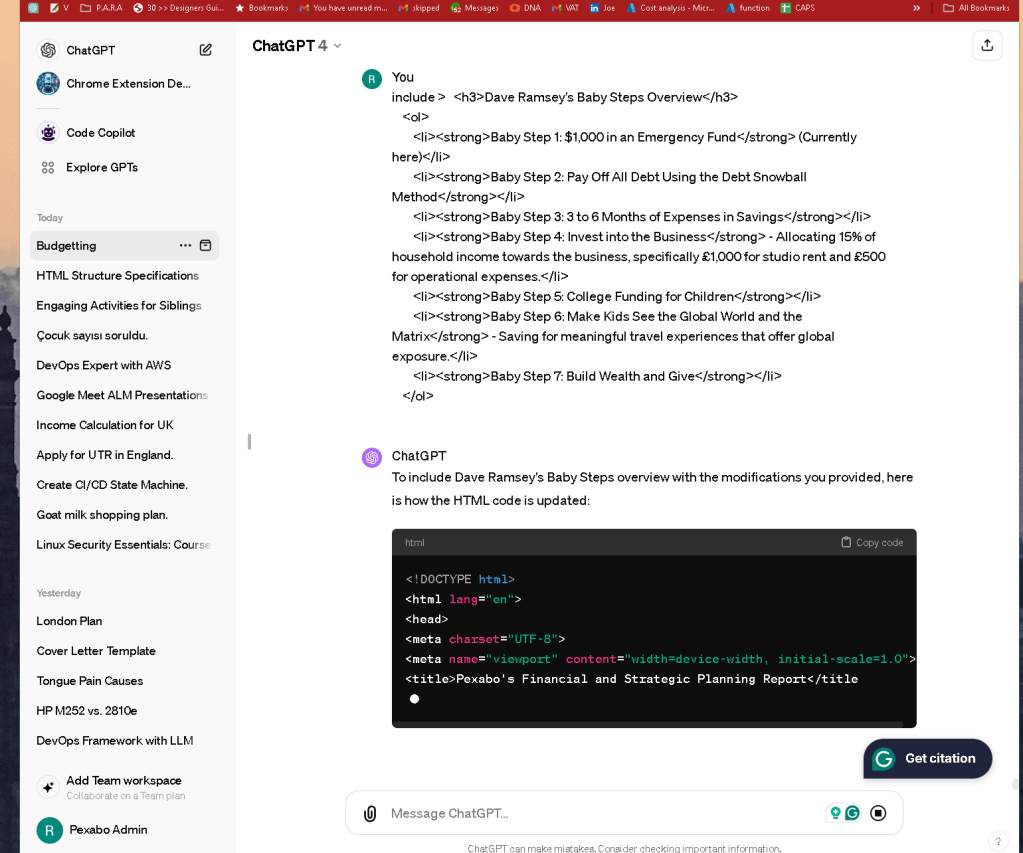Open Income Calculation for UK chat
The image size is (1023, 853).
tap(124, 425)
